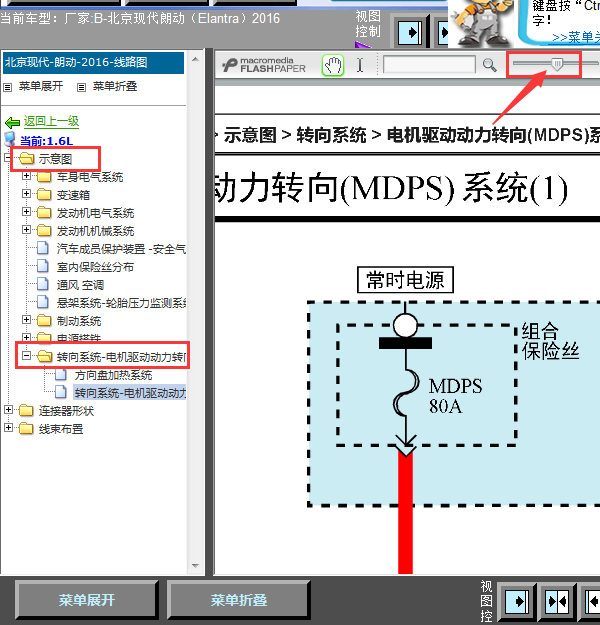Expand the 线束布置 node
Screen dimensions: 600x625
(x=8, y=427)
